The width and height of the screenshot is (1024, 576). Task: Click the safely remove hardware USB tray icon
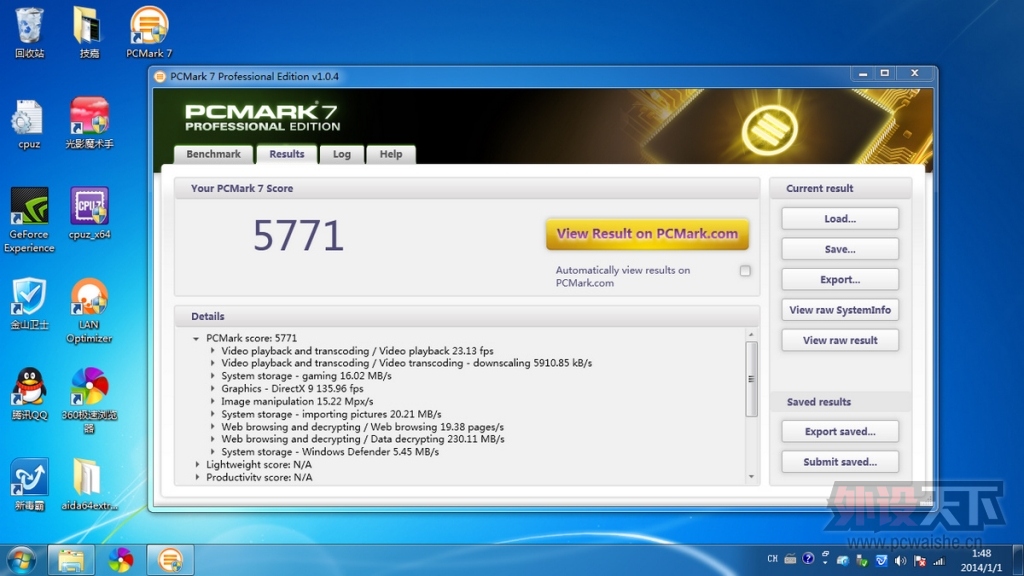coord(861,560)
